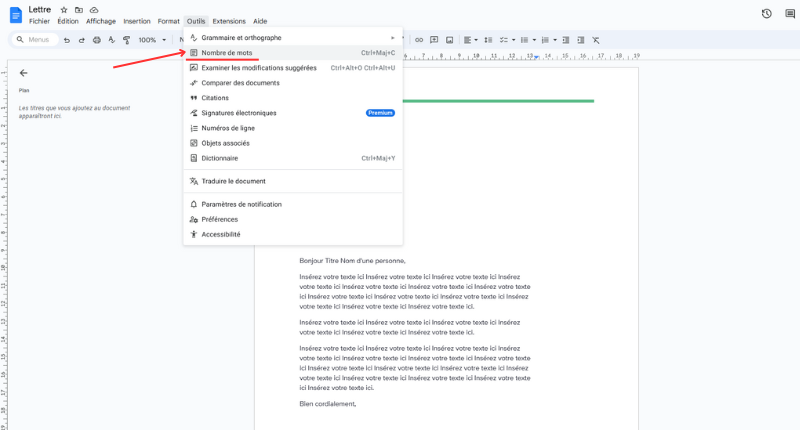Close the Plan panel with back arrow
Image resolution: width=800 pixels, height=430 pixels.
click(x=23, y=73)
